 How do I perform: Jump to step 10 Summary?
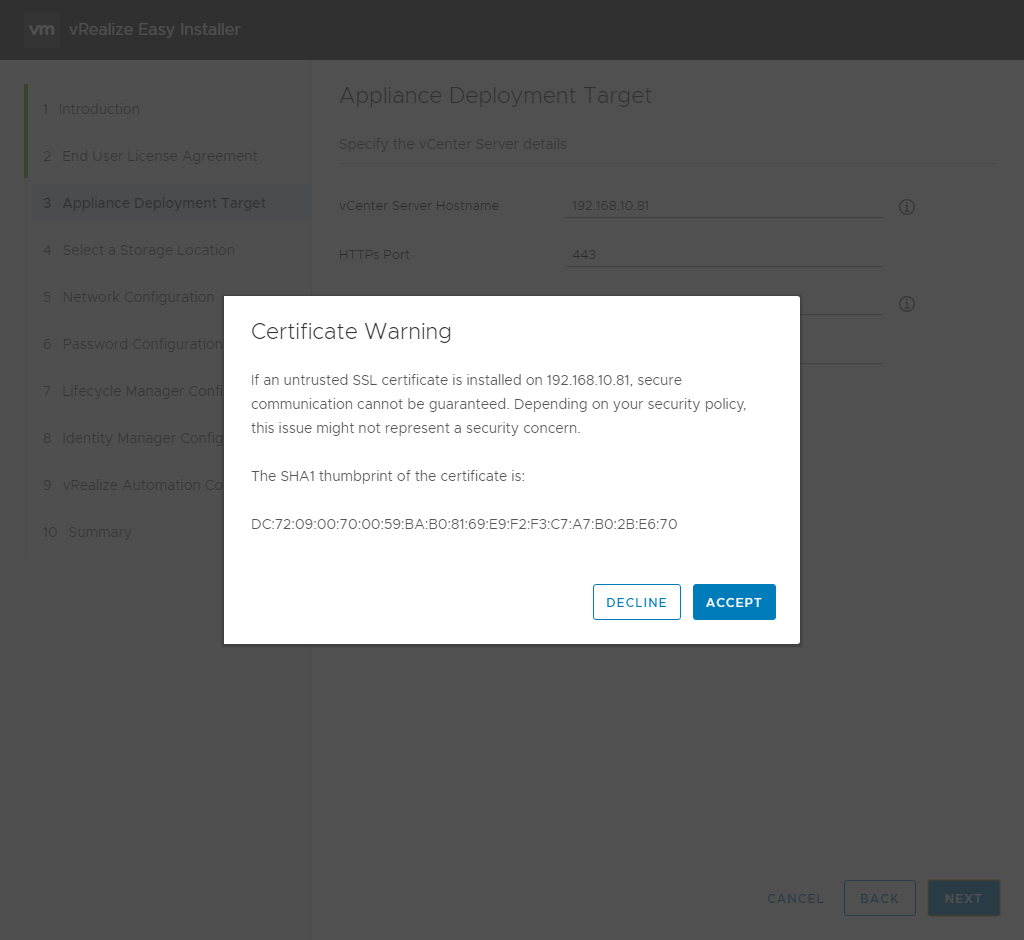click(88, 532)
